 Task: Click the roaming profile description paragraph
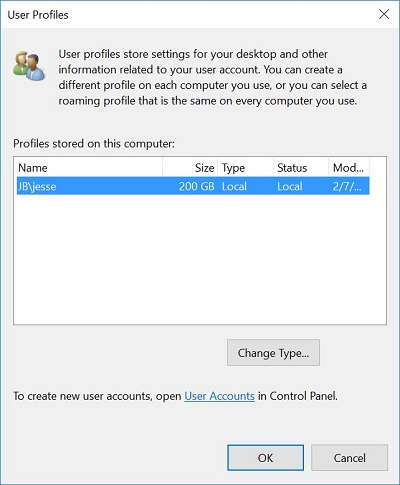coord(212,77)
